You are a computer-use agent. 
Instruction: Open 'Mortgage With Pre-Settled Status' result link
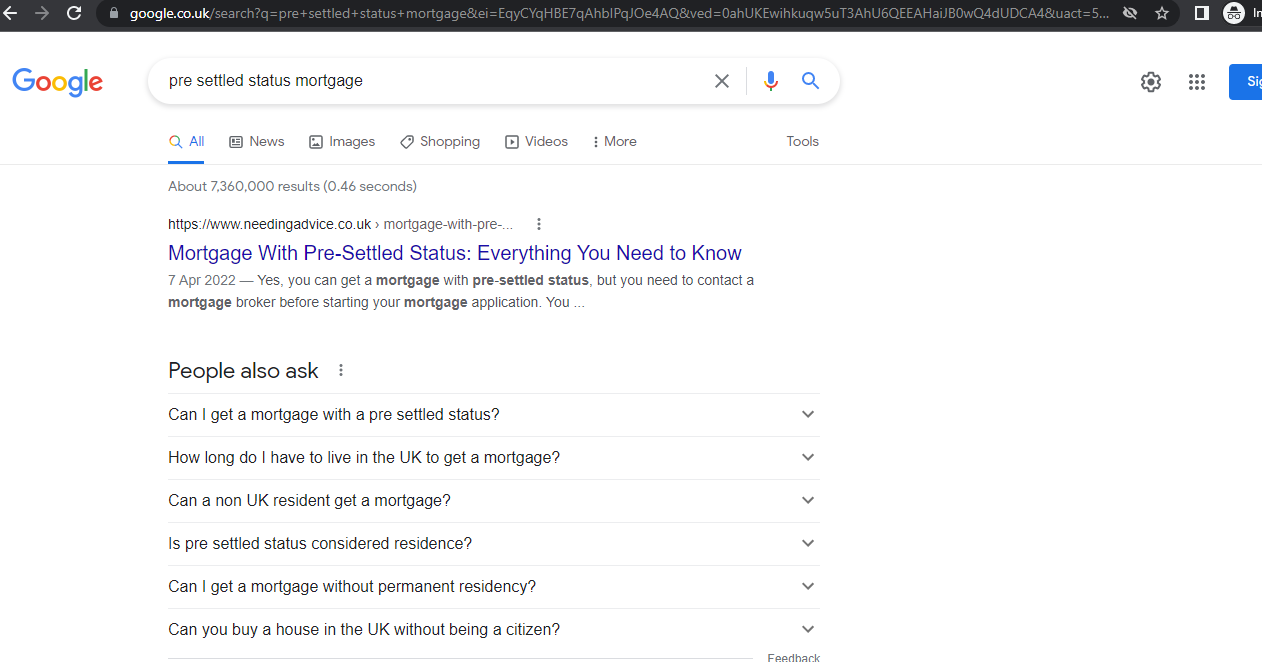pos(455,253)
